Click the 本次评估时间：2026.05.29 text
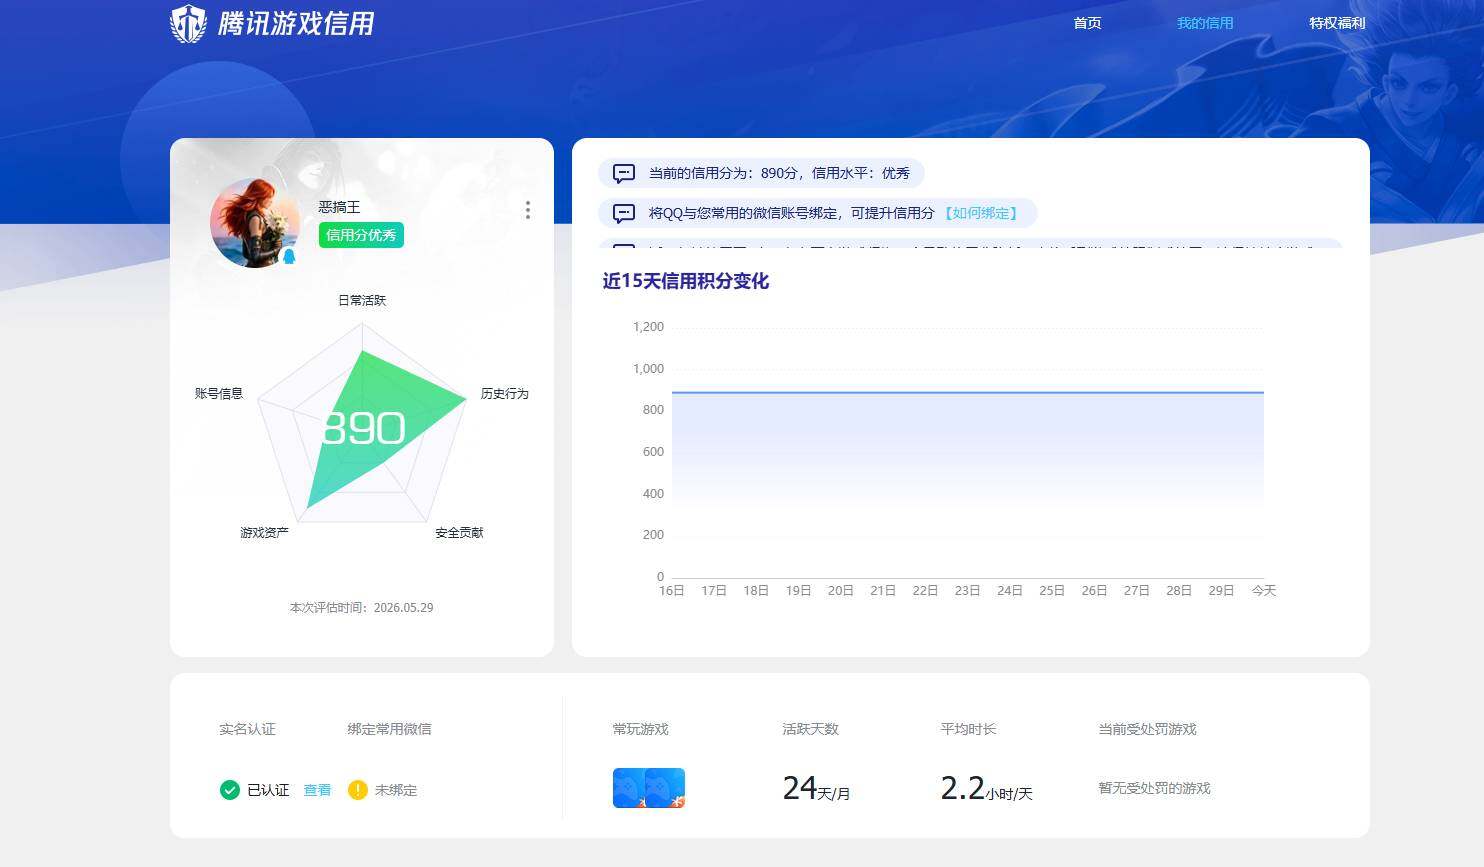Image resolution: width=1484 pixels, height=867 pixels. (x=362, y=608)
